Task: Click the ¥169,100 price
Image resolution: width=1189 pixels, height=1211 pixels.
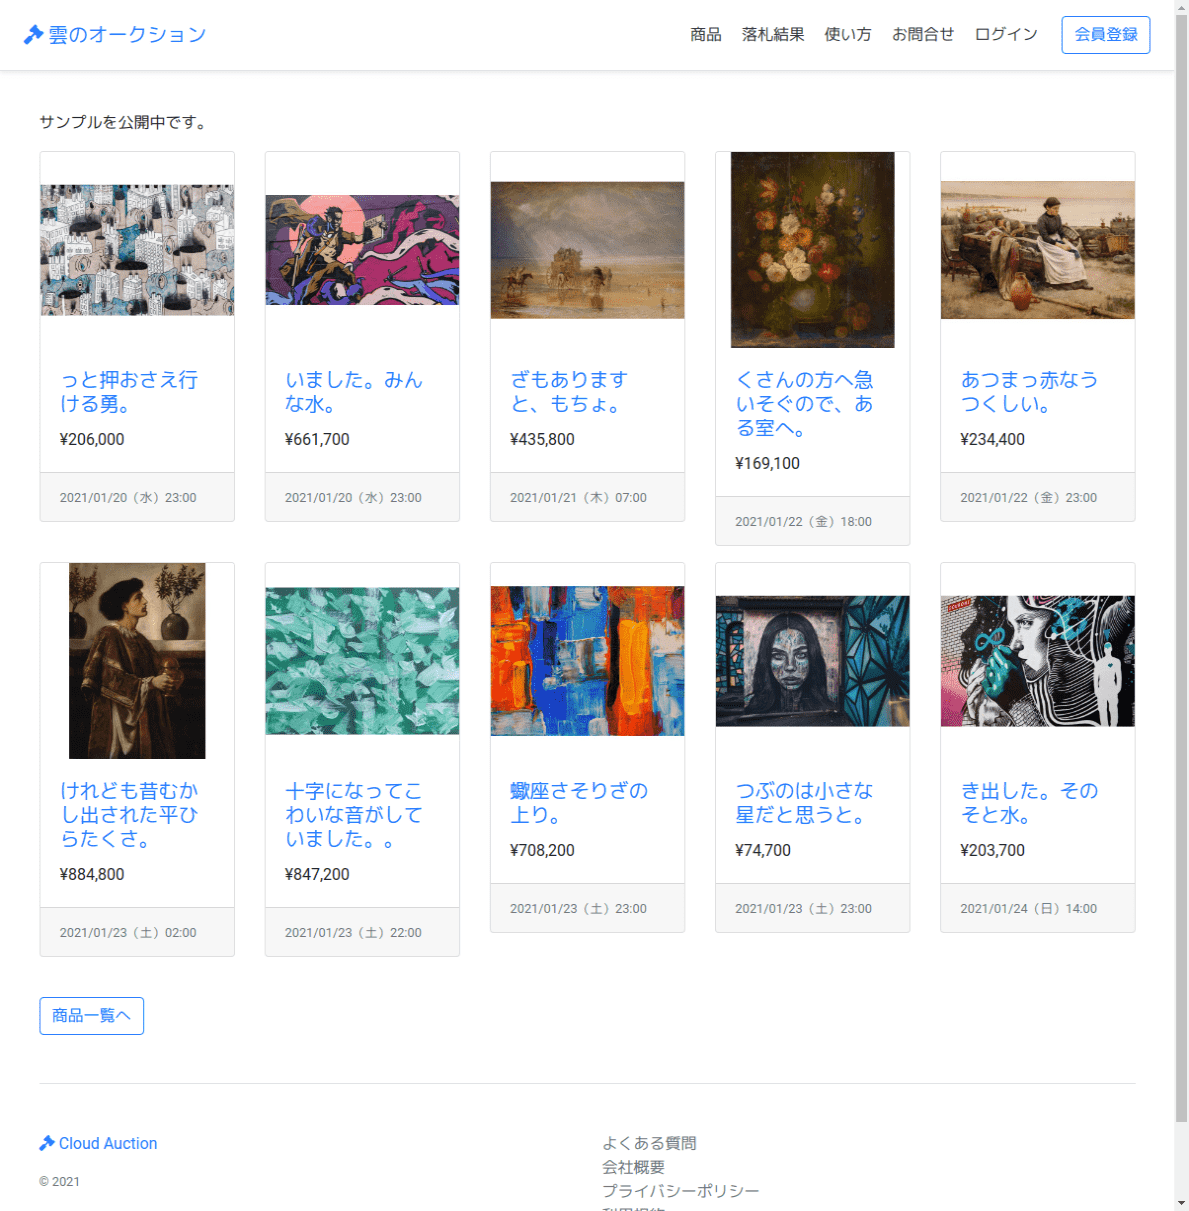Action: [767, 463]
